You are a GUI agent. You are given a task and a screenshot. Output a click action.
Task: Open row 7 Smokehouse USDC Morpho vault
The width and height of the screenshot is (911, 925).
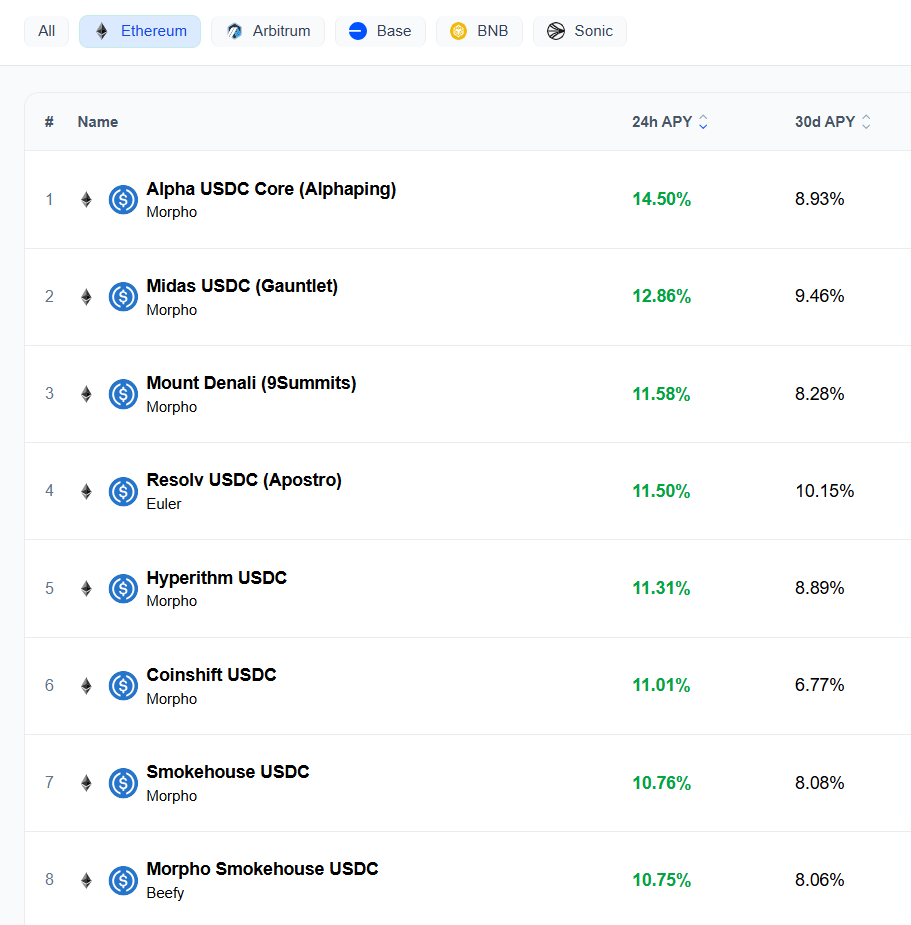click(228, 772)
